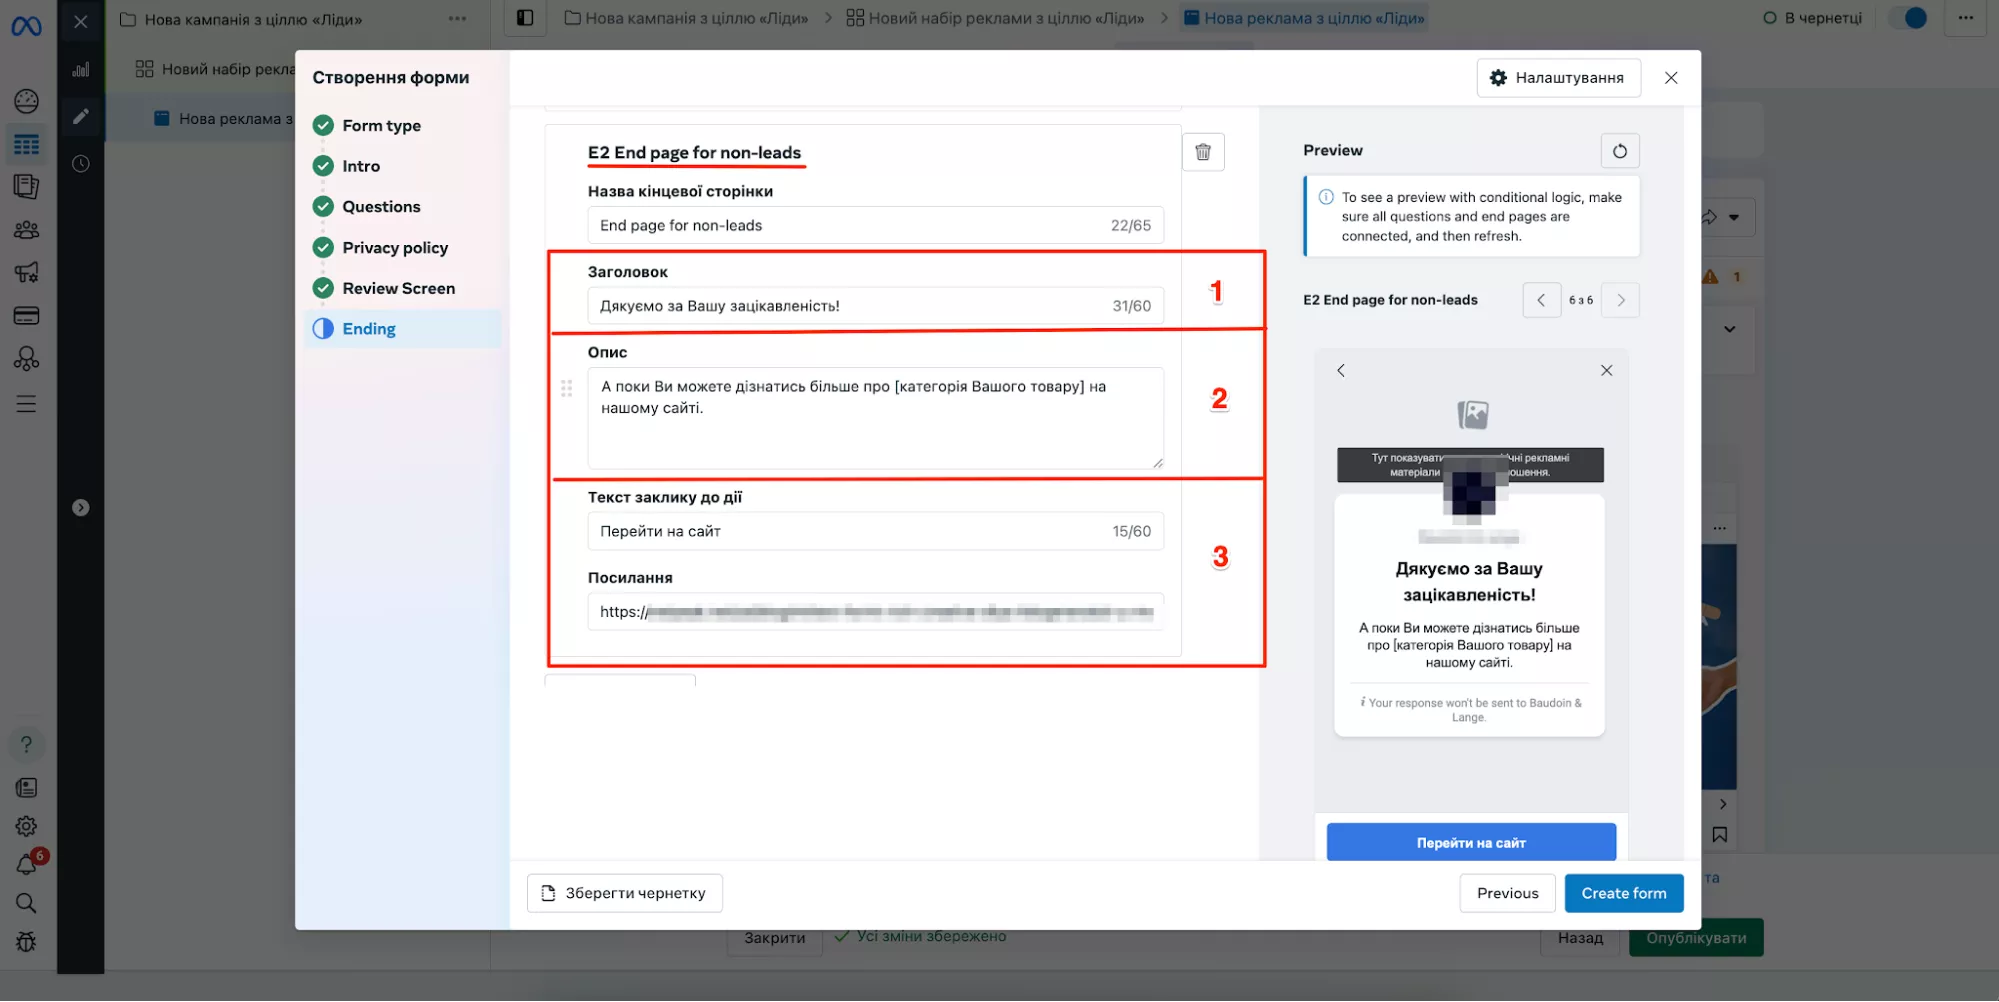The image size is (1999, 1002).
Task: Open billing card icon in sidebar
Action: pyautogui.click(x=27, y=316)
